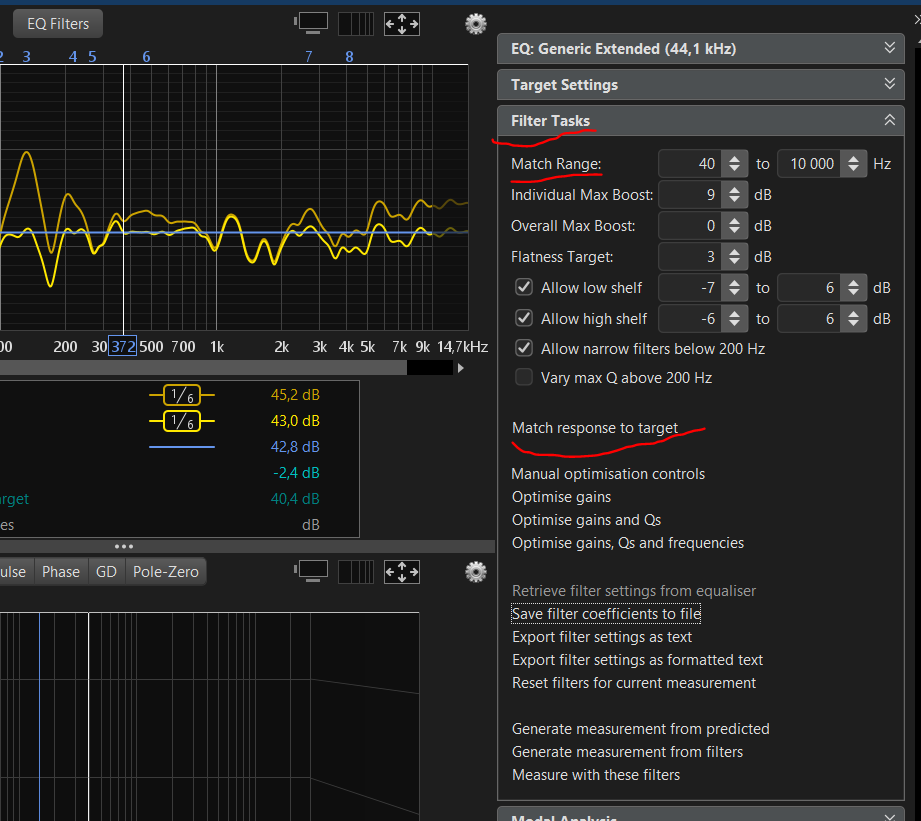The width and height of the screenshot is (921, 821).
Task: Click the fit-to-data arrows icon above lower graph
Action: [x=402, y=572]
